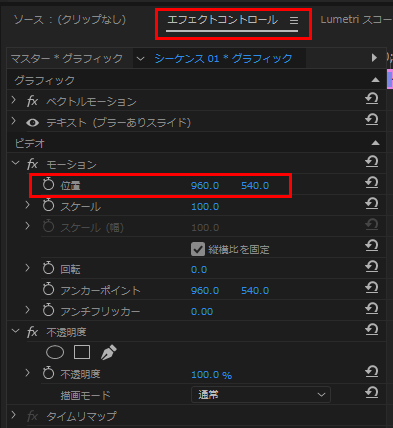
Task: Collapse the ビデオ section triangle
Action: (376, 143)
